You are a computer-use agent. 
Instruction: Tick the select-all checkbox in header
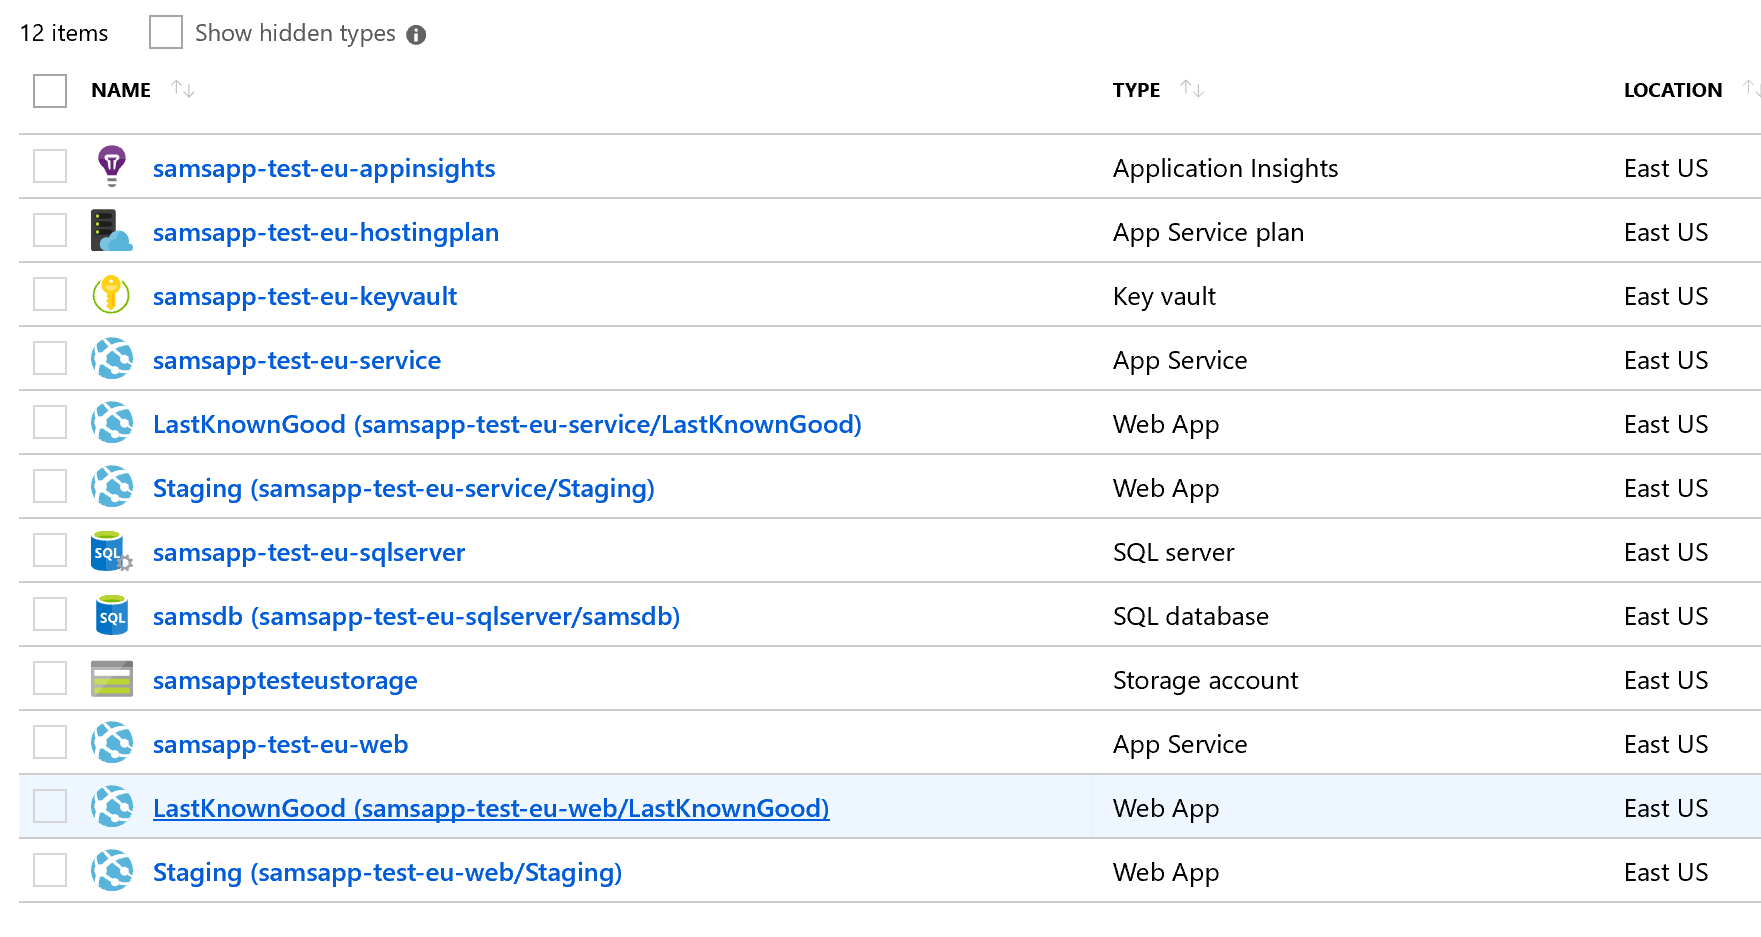coord(50,91)
